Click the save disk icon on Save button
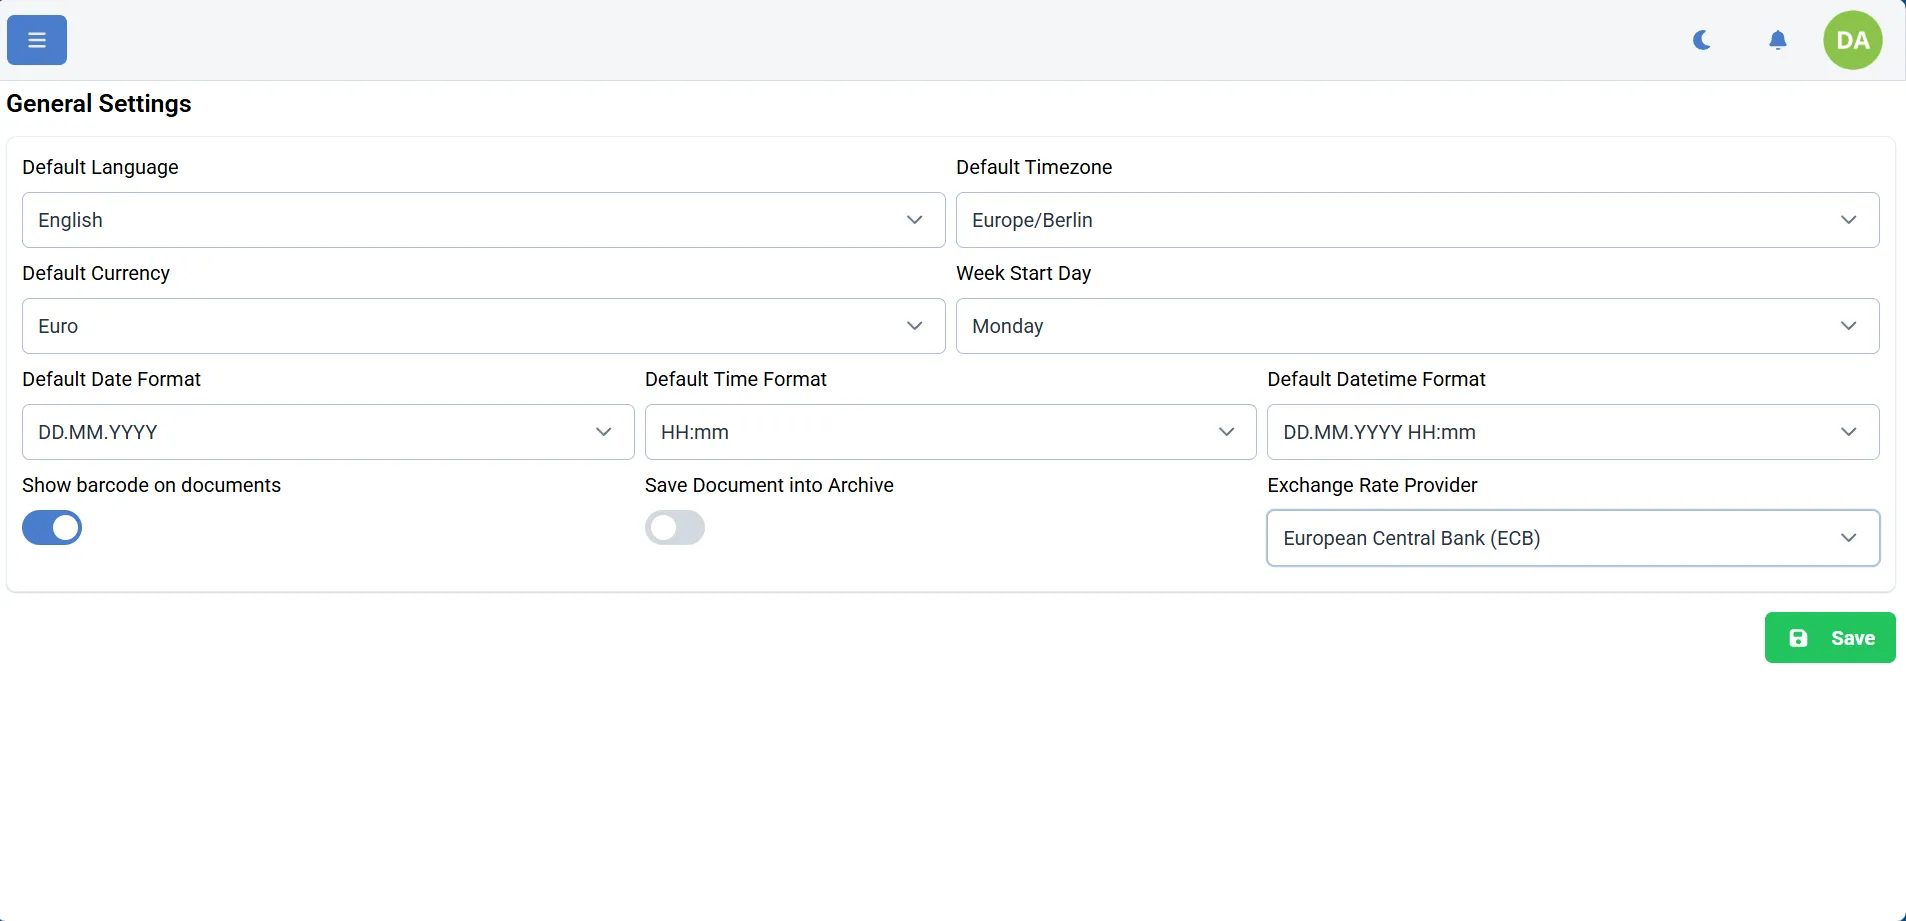The height and width of the screenshot is (921, 1906). 1799,637
